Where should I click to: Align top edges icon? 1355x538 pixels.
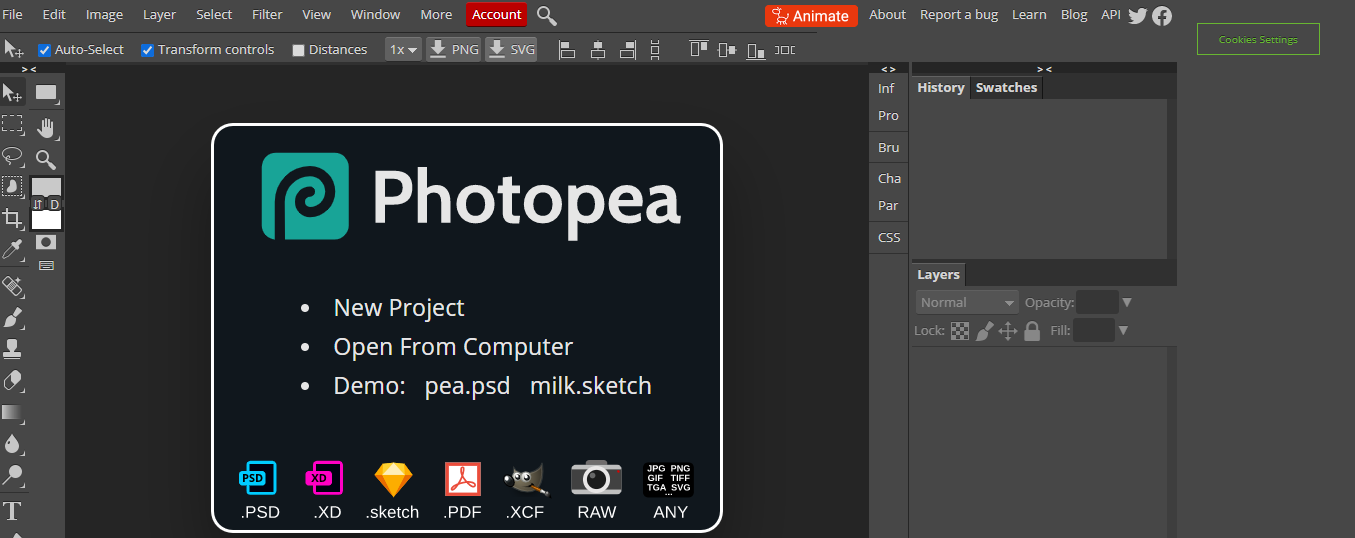click(x=698, y=49)
